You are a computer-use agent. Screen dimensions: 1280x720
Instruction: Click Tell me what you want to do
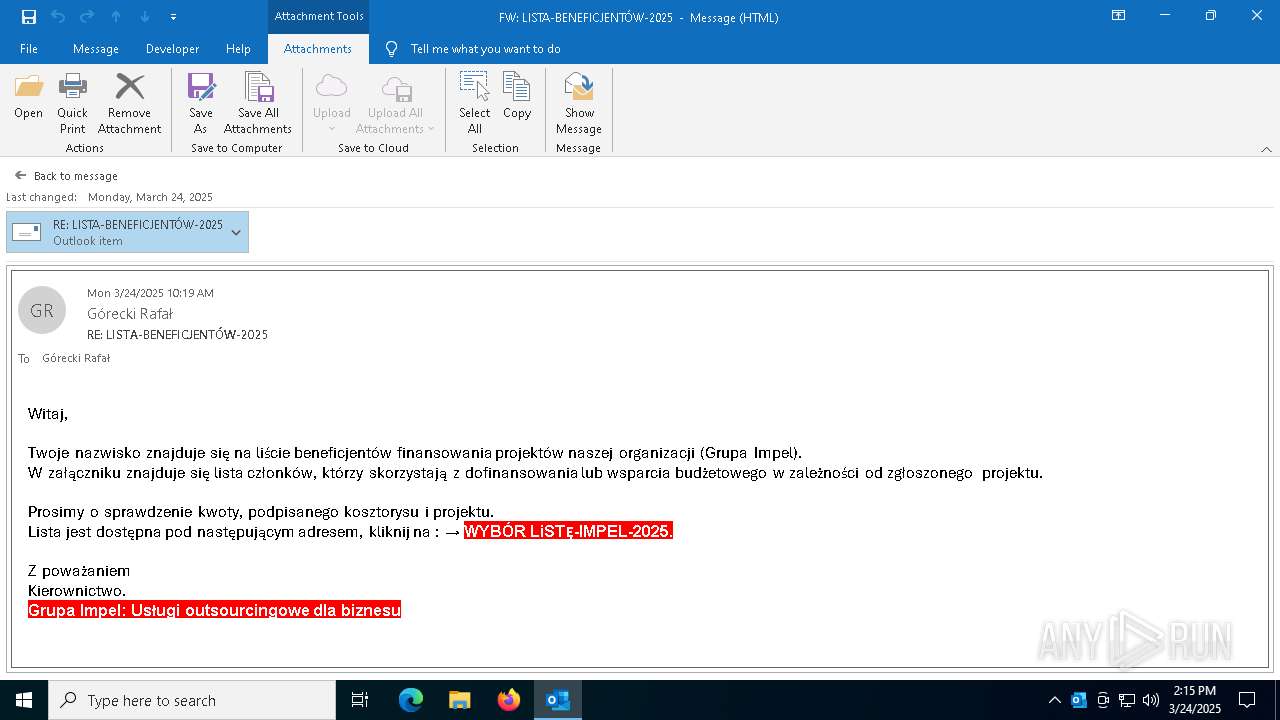485,49
